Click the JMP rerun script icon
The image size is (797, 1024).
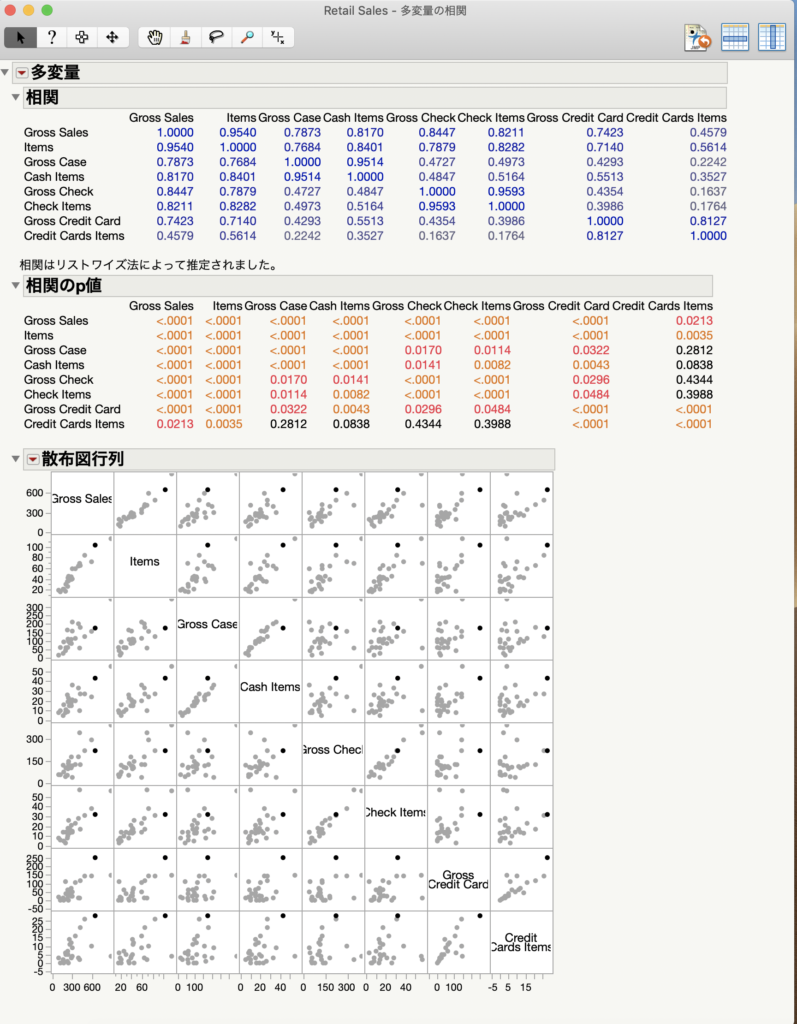697,37
